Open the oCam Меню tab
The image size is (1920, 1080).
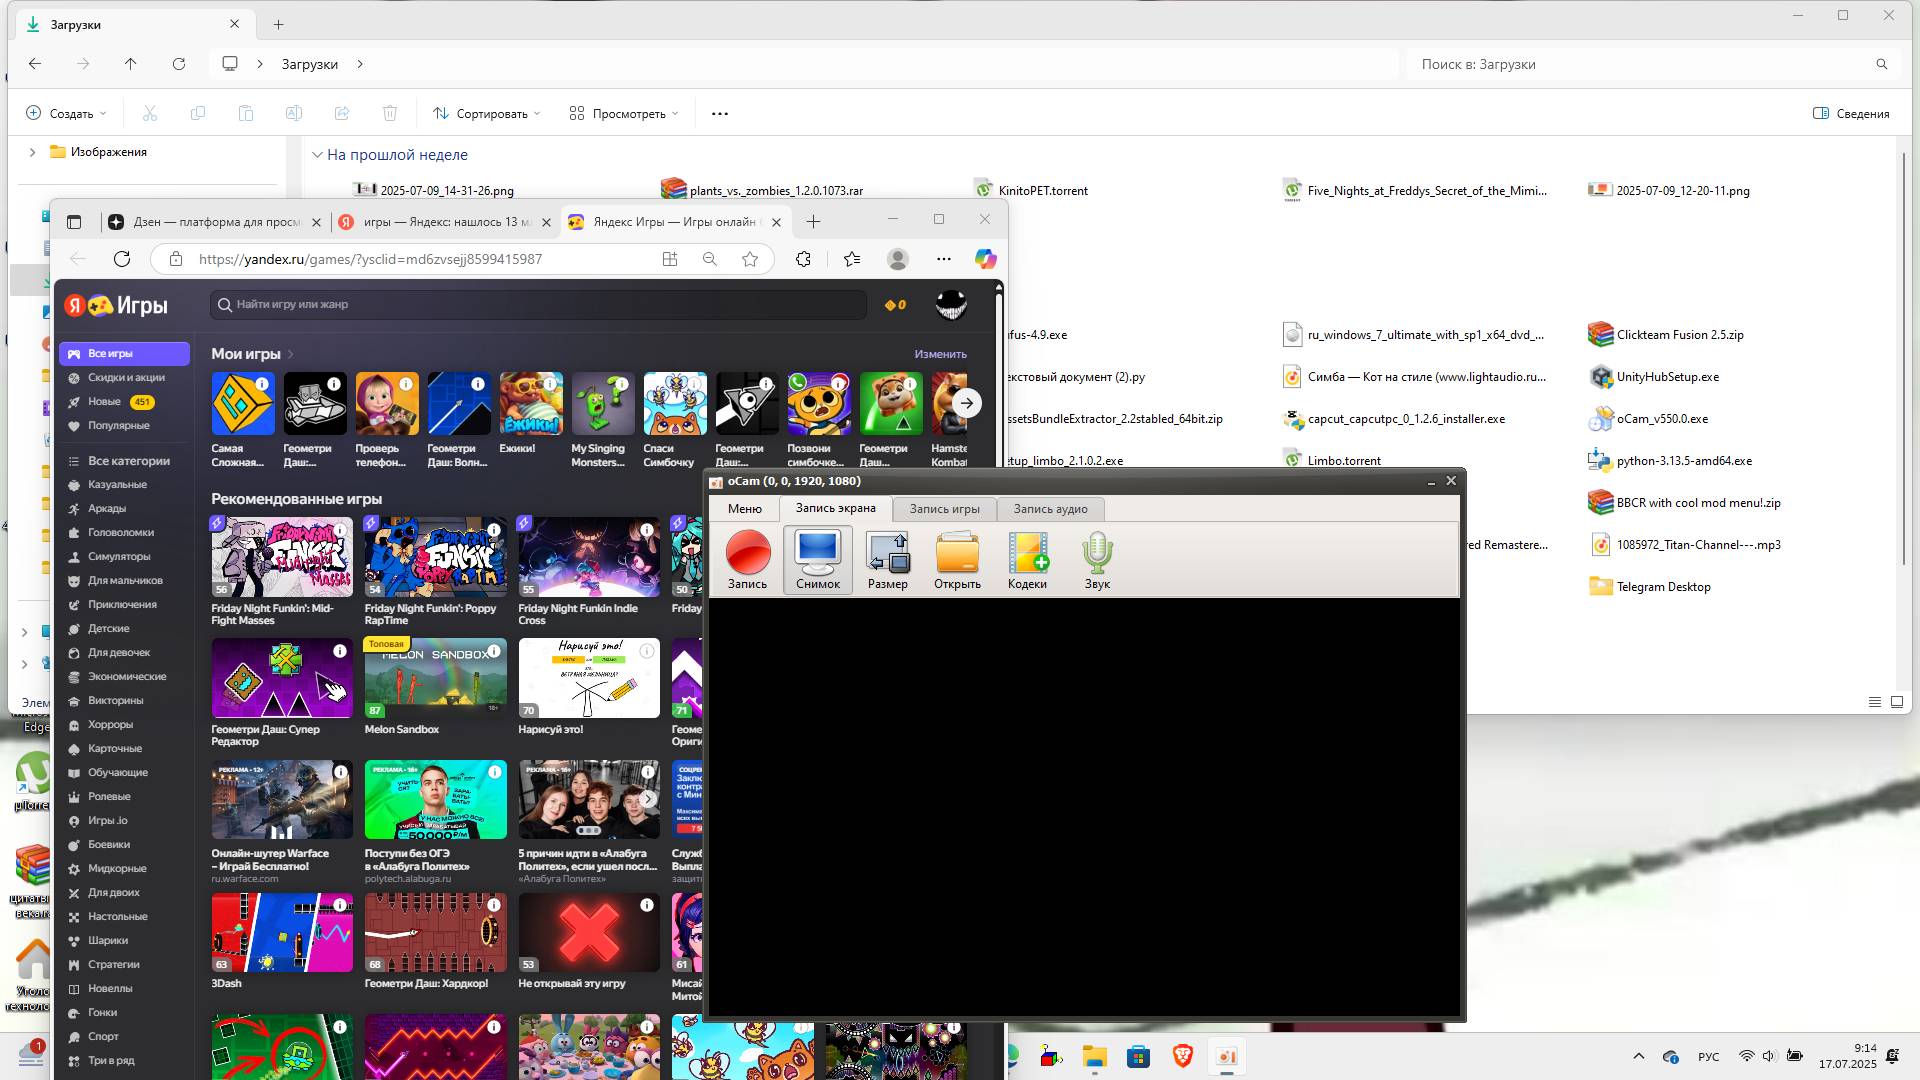coord(744,509)
